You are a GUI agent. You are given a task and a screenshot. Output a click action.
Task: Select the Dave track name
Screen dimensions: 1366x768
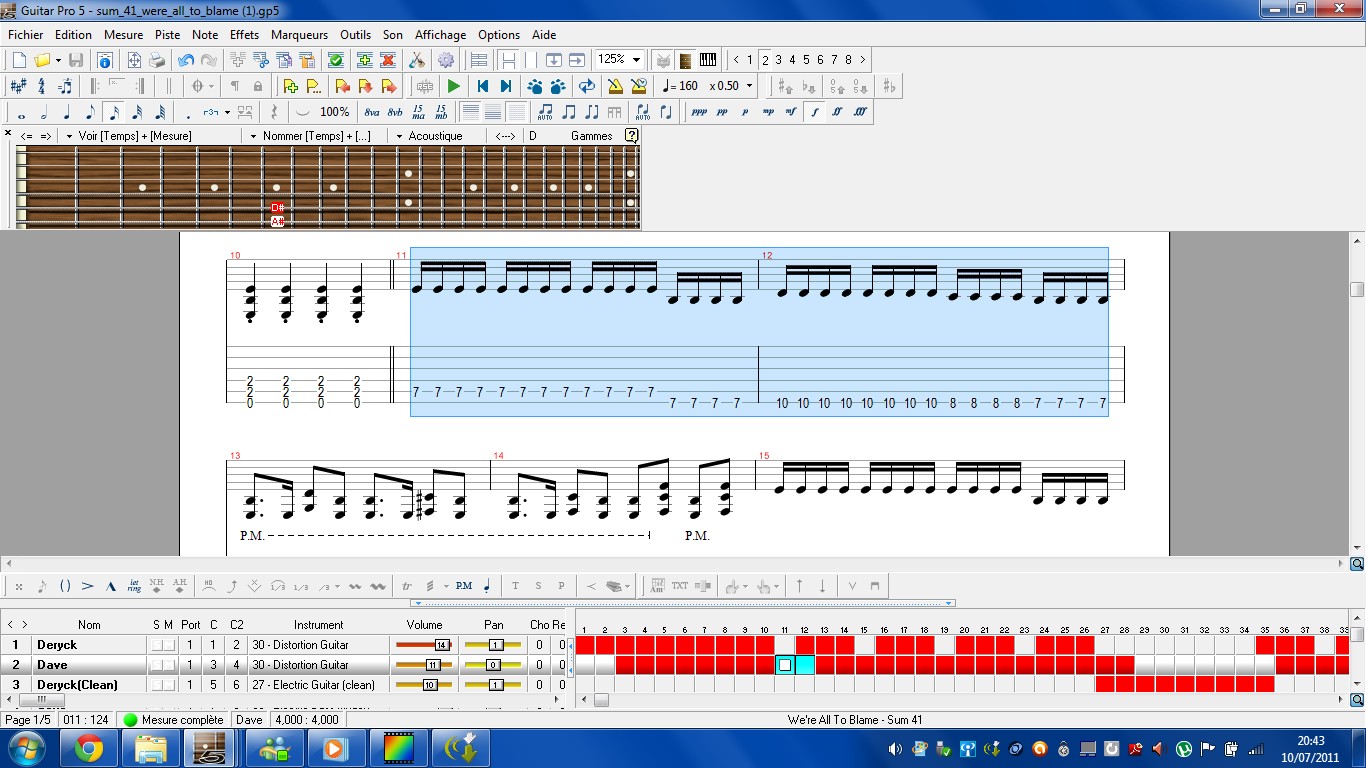pyautogui.click(x=52, y=665)
